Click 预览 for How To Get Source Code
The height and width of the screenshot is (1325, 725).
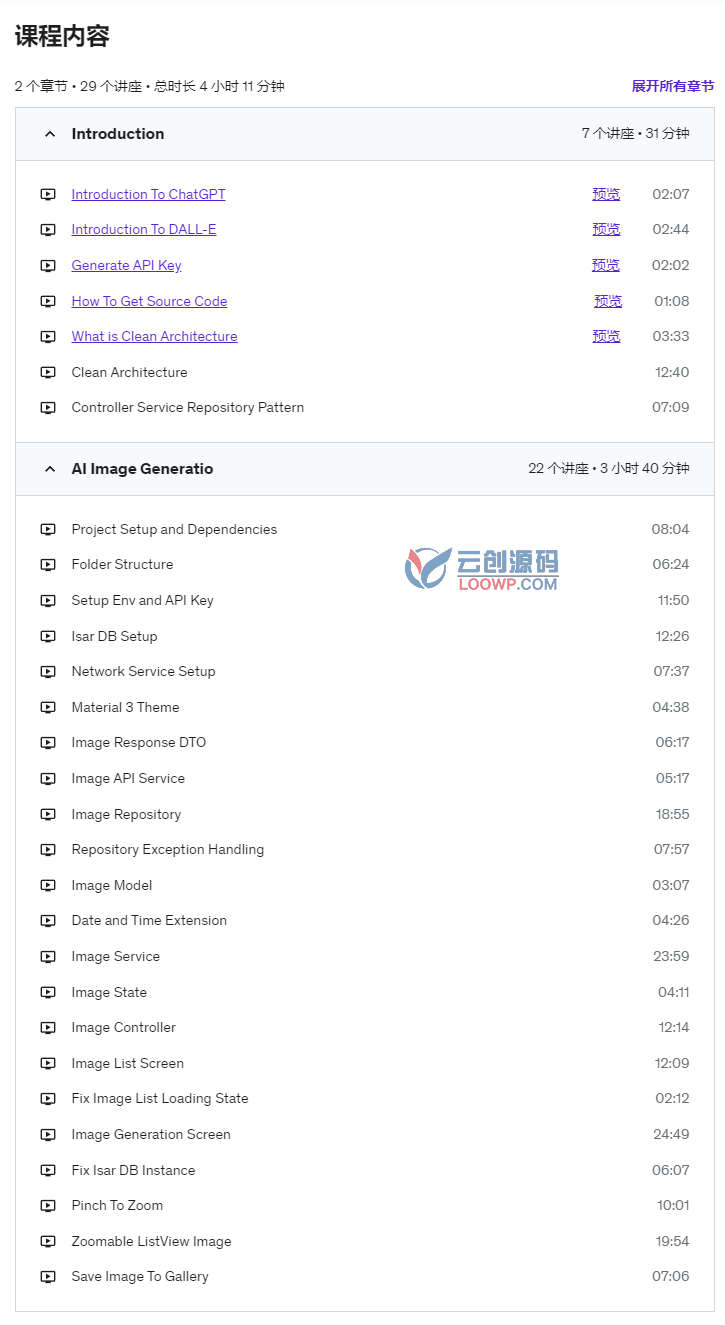tap(608, 301)
